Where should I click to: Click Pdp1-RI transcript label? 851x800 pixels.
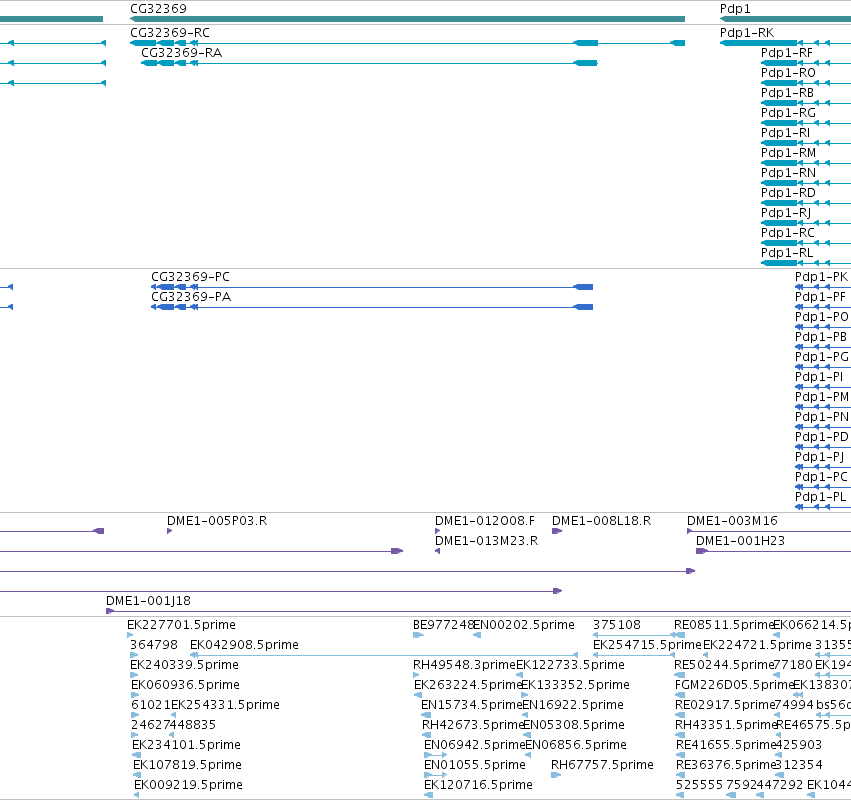tap(785, 133)
